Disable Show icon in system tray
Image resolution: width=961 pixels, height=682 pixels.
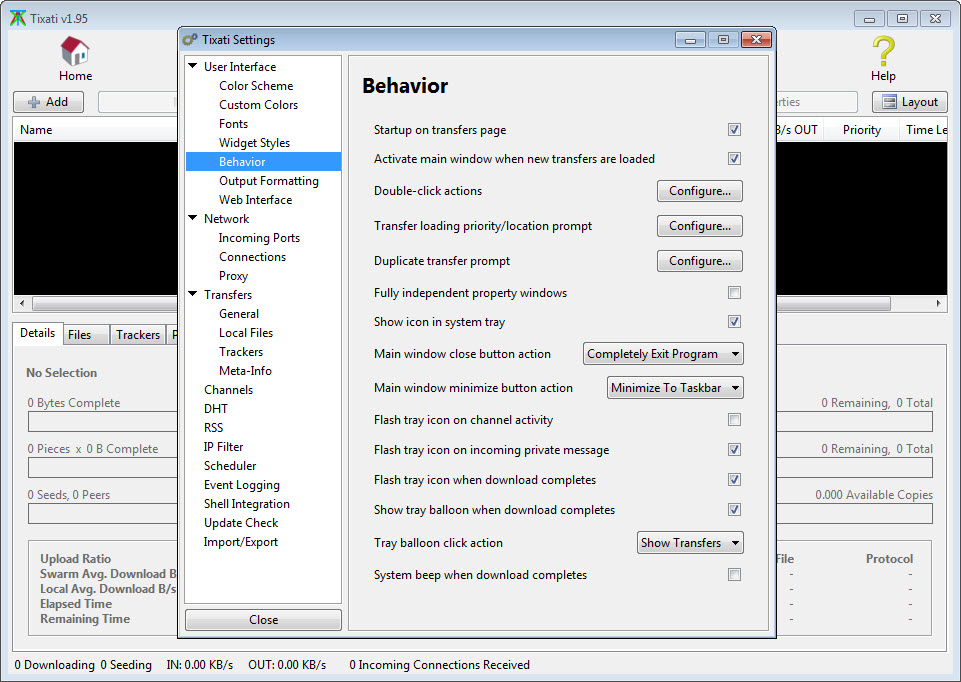coord(734,322)
